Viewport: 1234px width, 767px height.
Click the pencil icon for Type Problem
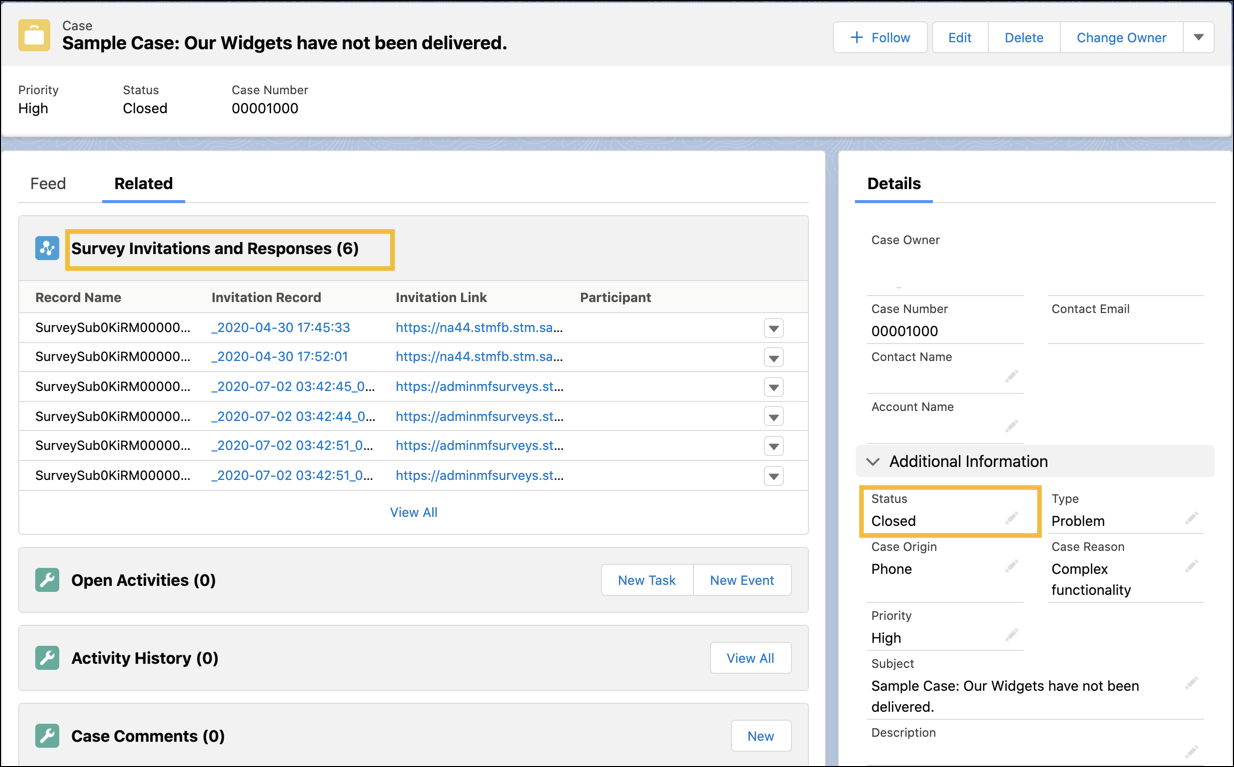pos(1192,518)
